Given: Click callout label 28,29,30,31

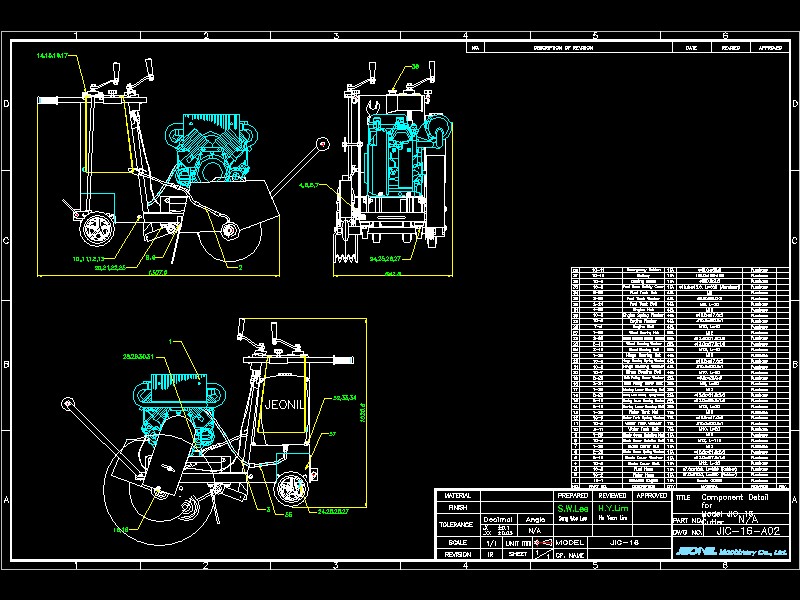Looking at the screenshot, I should [138, 357].
